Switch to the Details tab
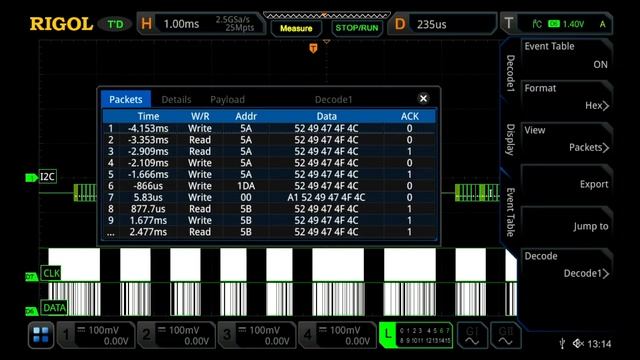This screenshot has width=640, height=360. [176, 100]
